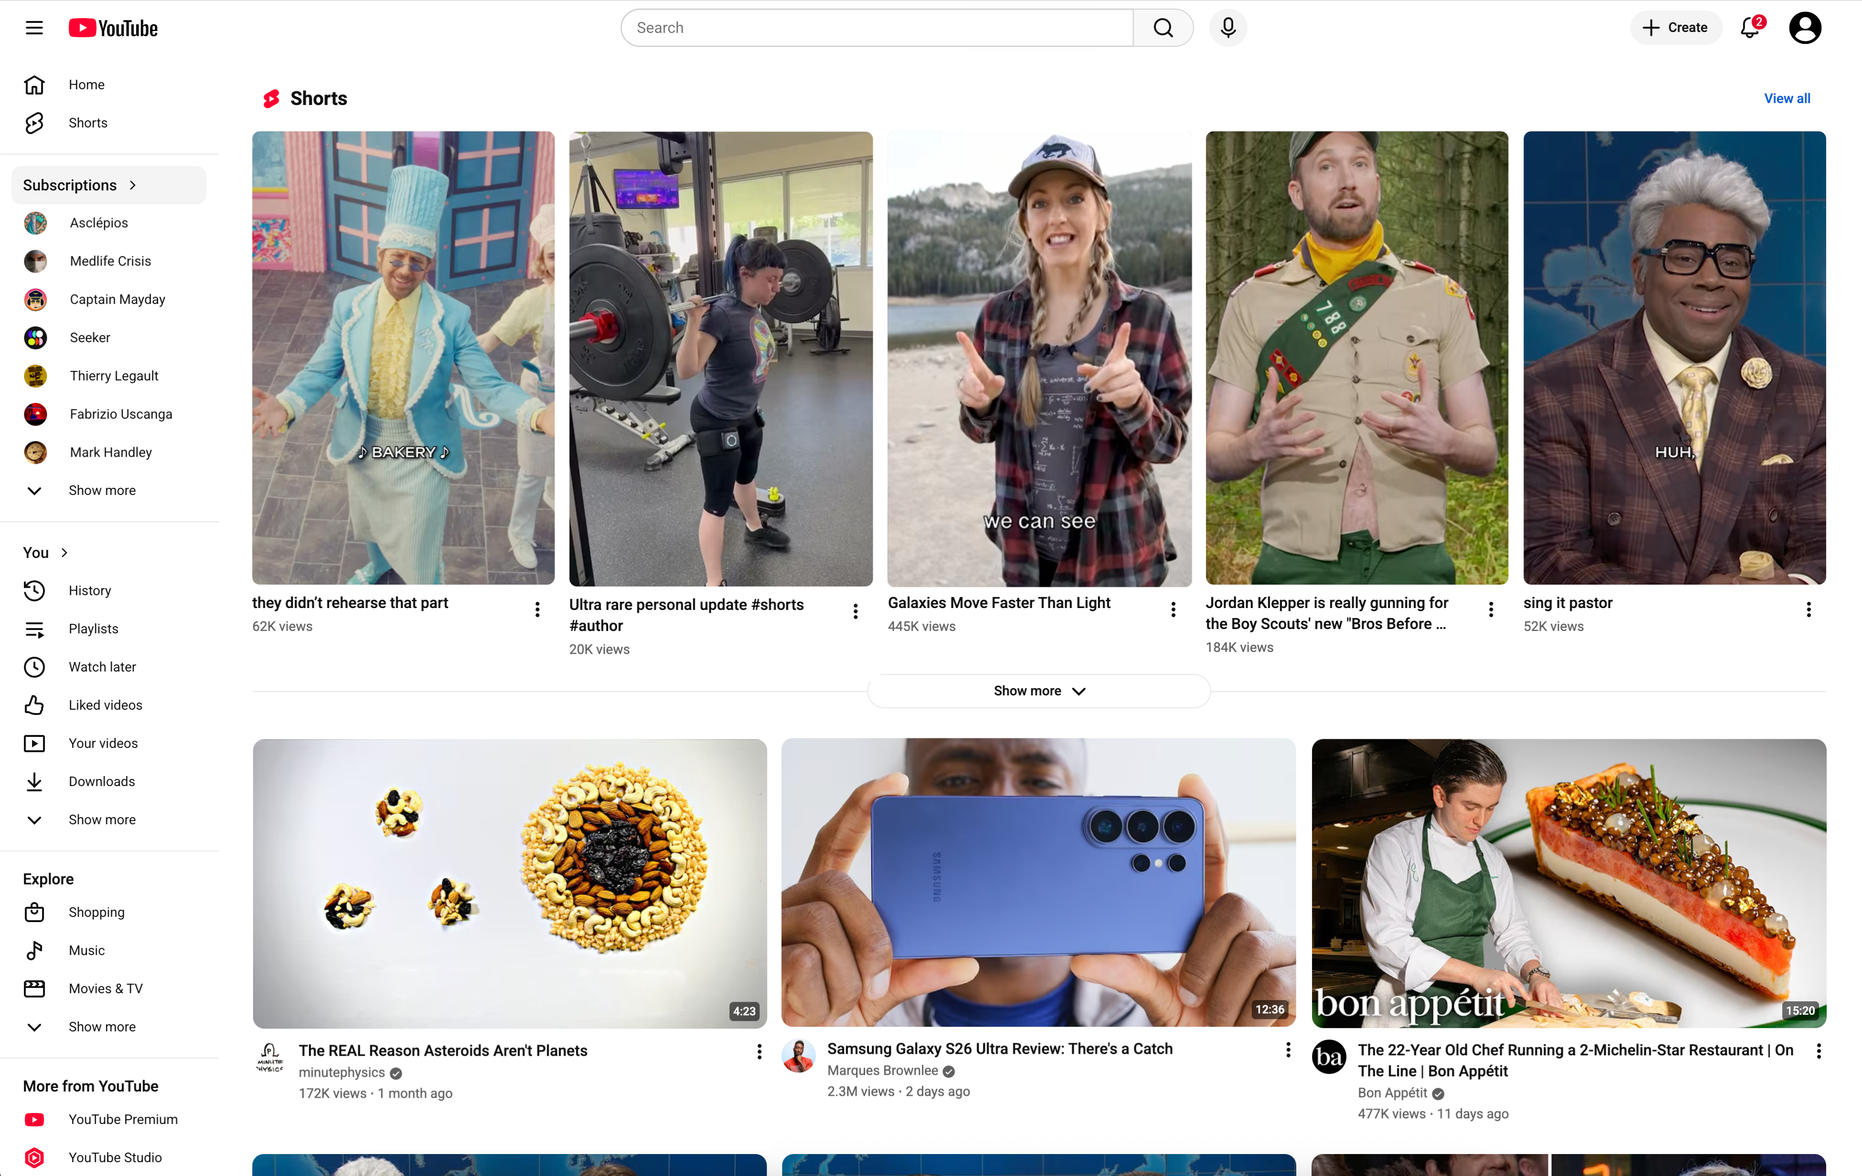The height and width of the screenshot is (1176, 1862).
Task: Focus the Search input field
Action: [x=877, y=28]
